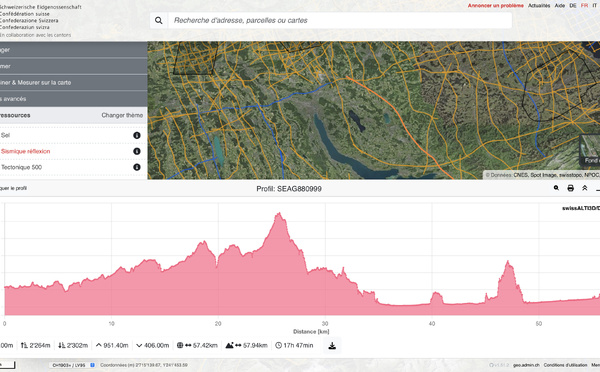The height and width of the screenshot is (372, 600).
Task: Download the profile data via the download icon
Action: point(332,346)
